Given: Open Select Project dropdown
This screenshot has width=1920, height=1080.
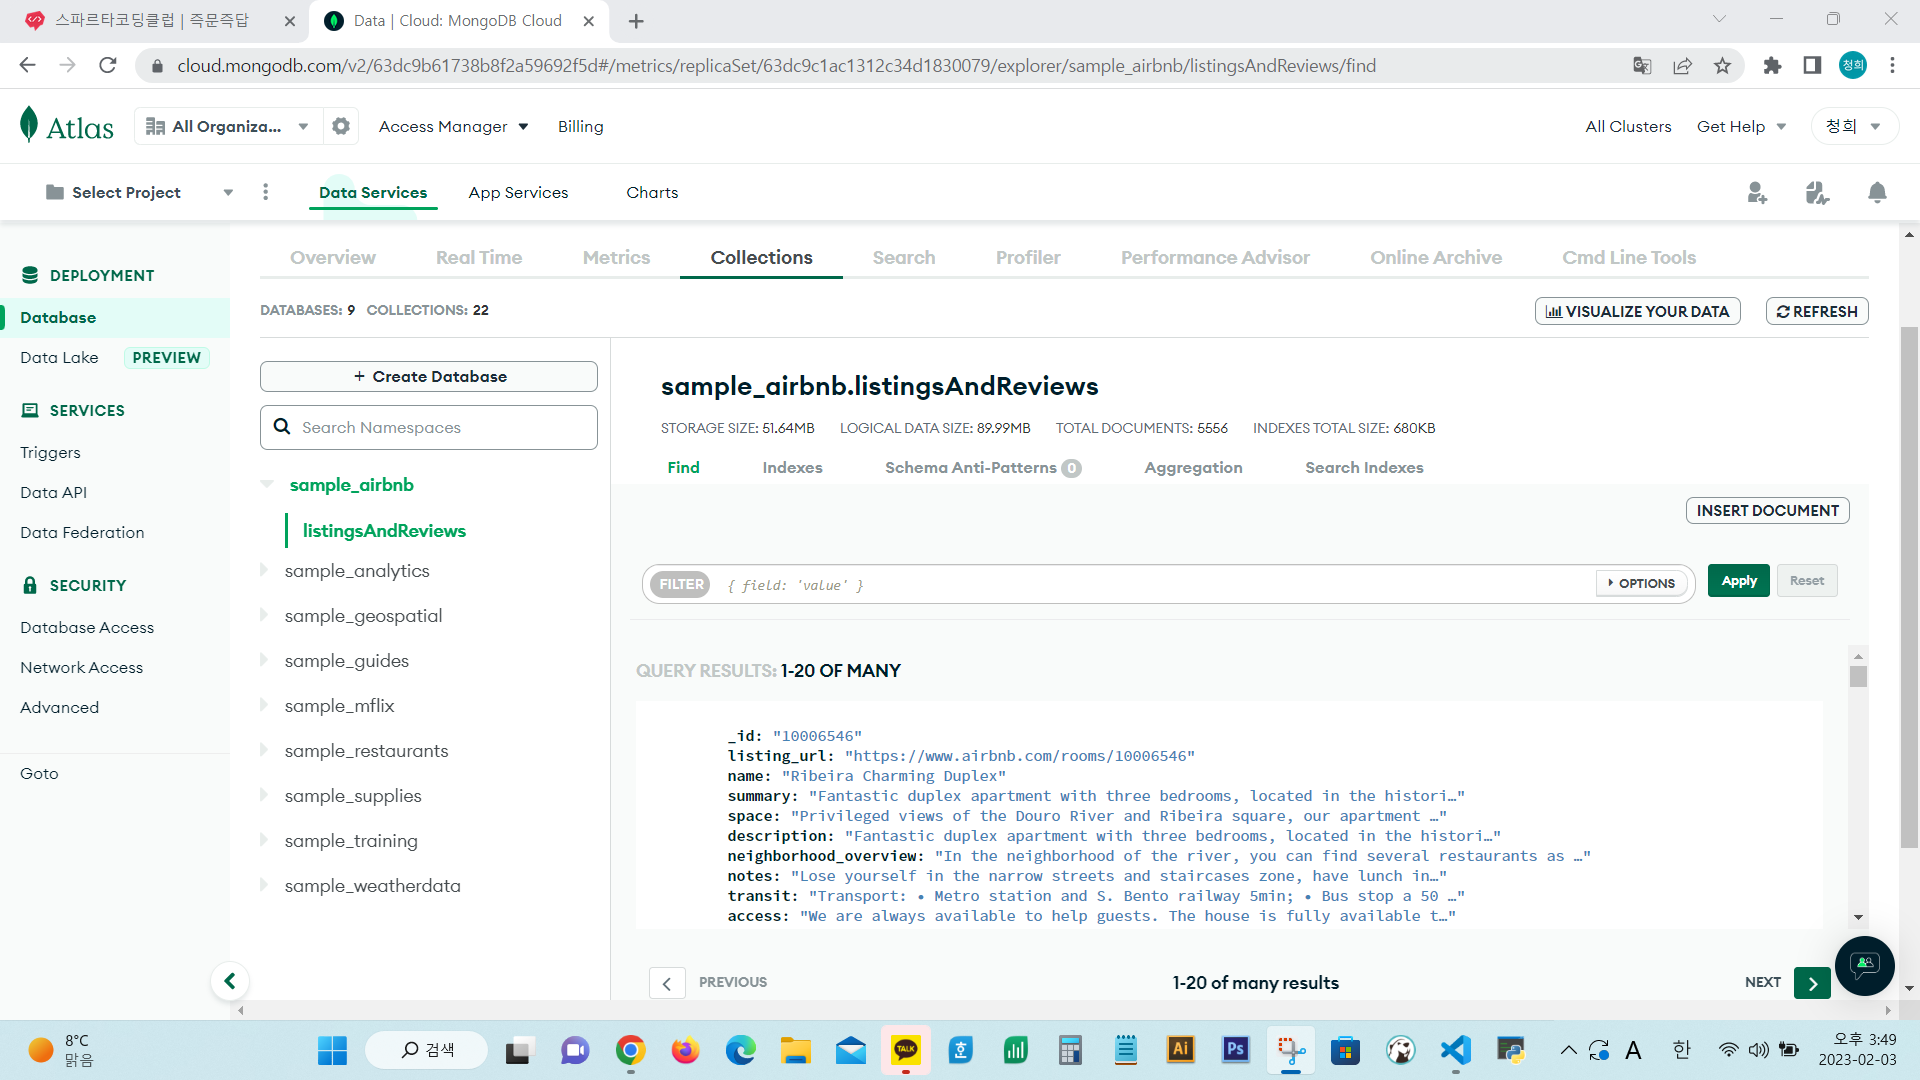Looking at the screenshot, I should click(140, 192).
